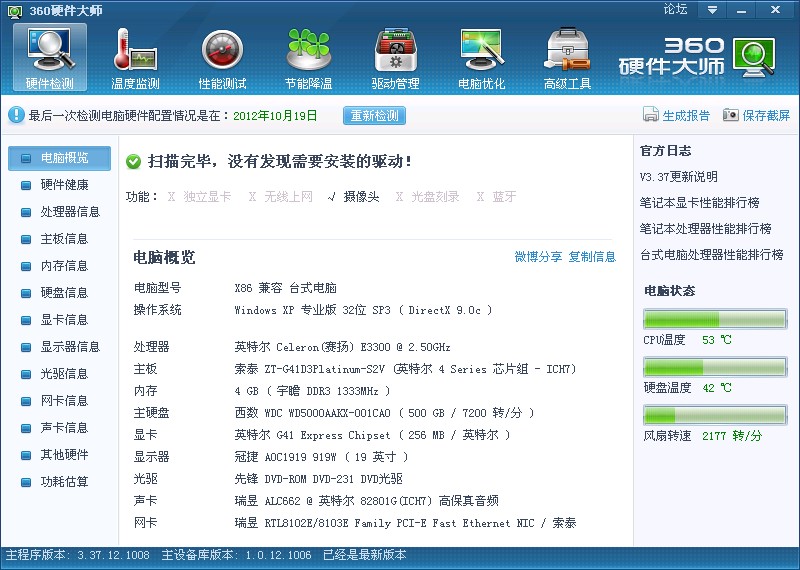
Task: Click the green checkmark scan status icon
Action: (x=134, y=162)
